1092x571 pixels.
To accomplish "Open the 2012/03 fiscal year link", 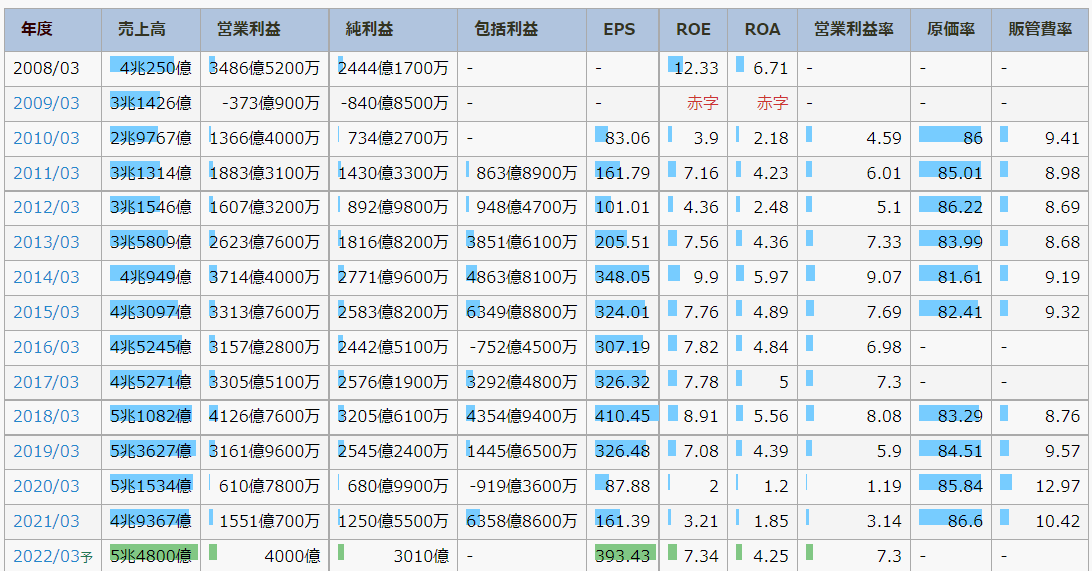I will 47,208.
